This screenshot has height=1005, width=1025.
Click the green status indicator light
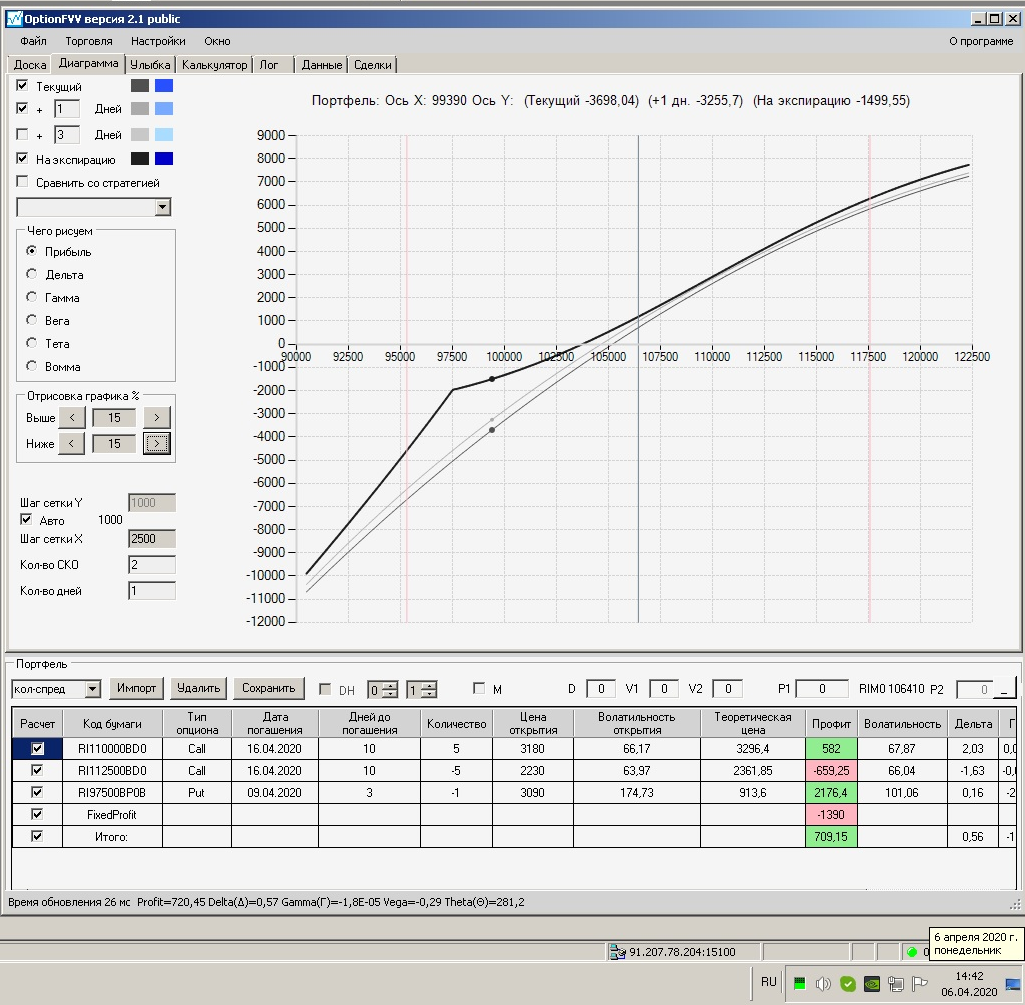click(x=912, y=951)
